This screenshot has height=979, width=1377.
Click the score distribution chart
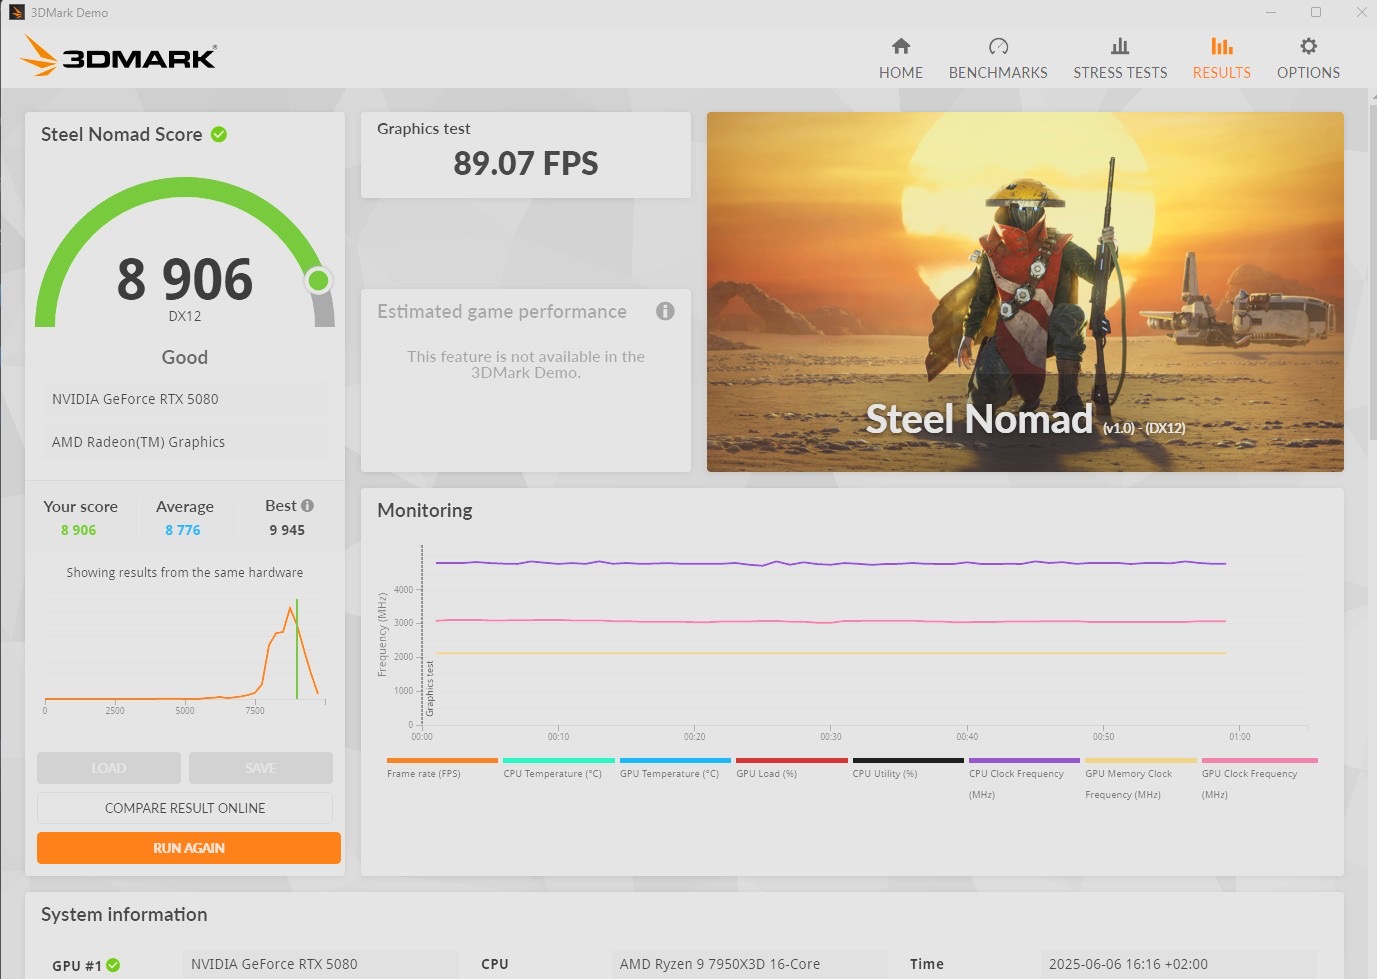pos(185,655)
